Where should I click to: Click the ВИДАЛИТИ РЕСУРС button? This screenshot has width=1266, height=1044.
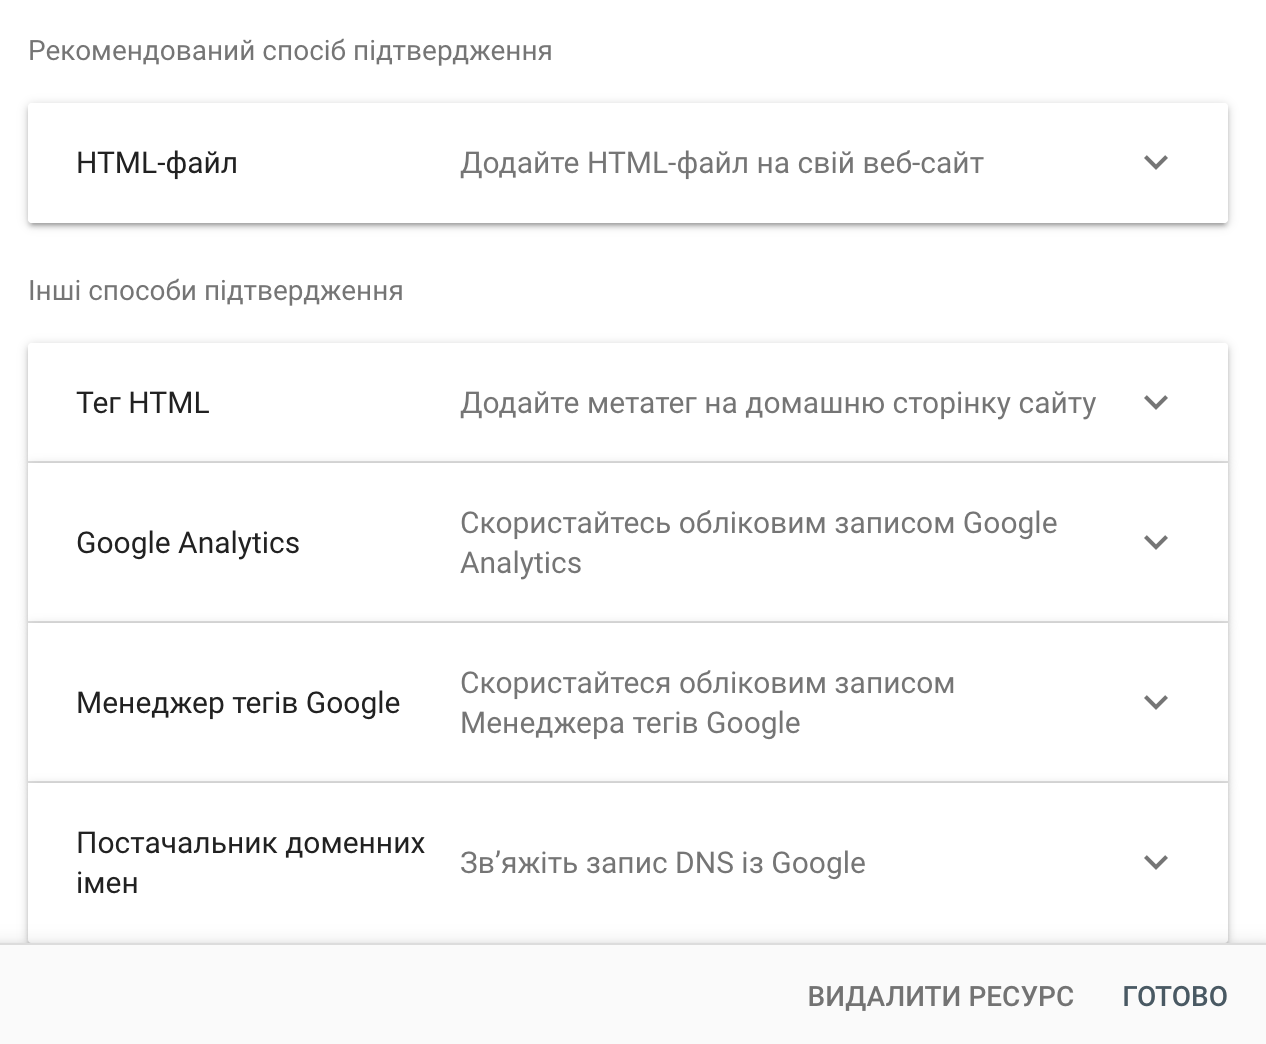[940, 996]
